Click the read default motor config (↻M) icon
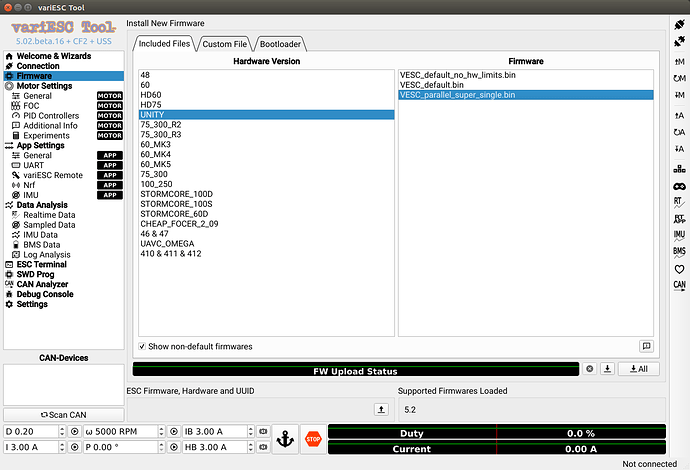Screen dimensions: 690x470 tap(679, 78)
